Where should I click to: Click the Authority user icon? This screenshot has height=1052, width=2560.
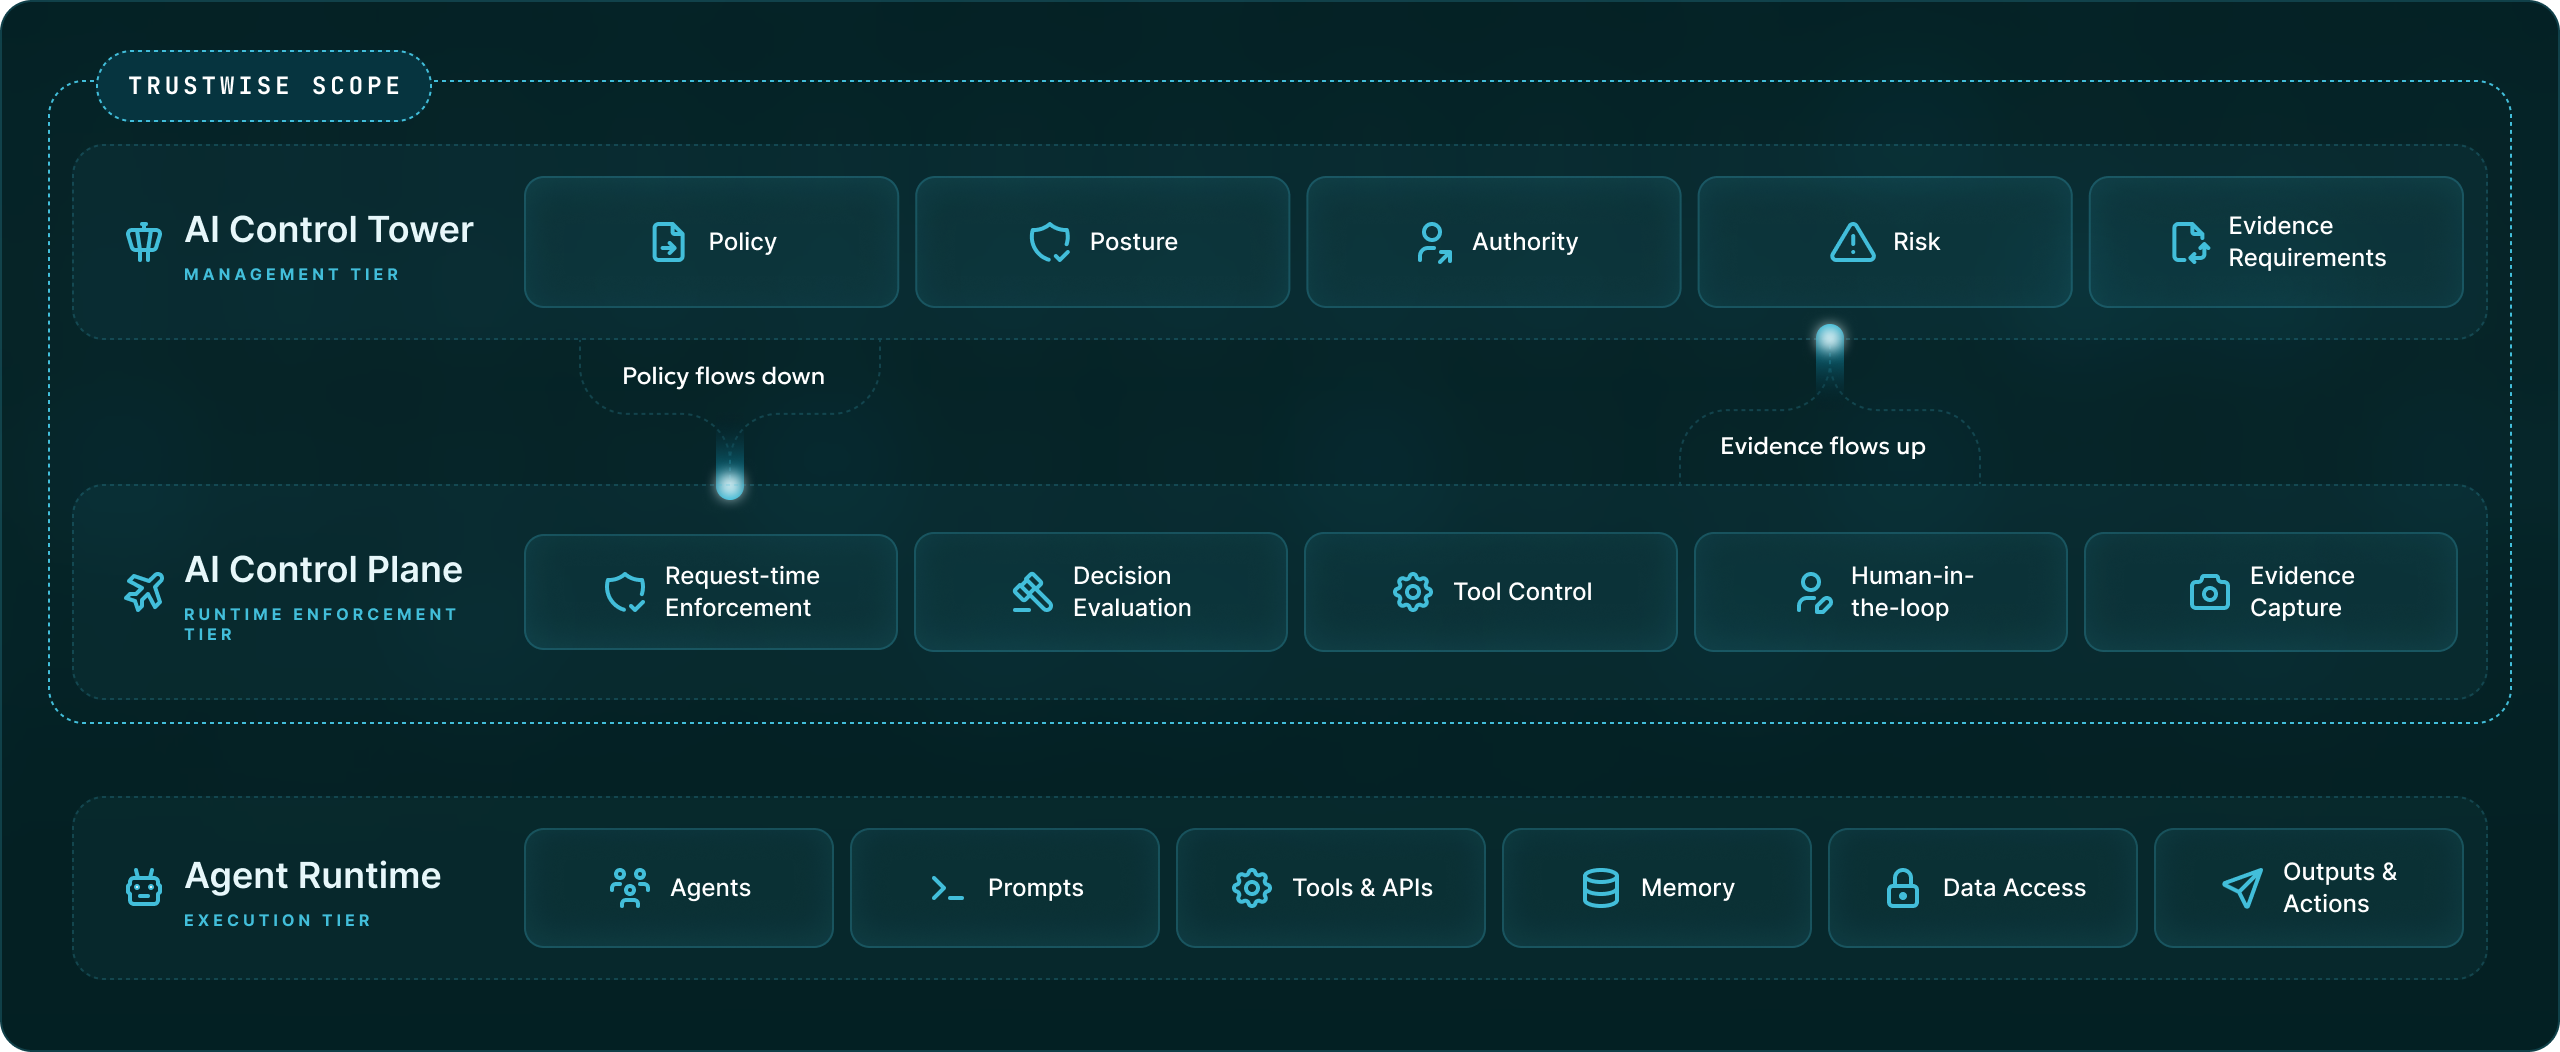(1434, 242)
